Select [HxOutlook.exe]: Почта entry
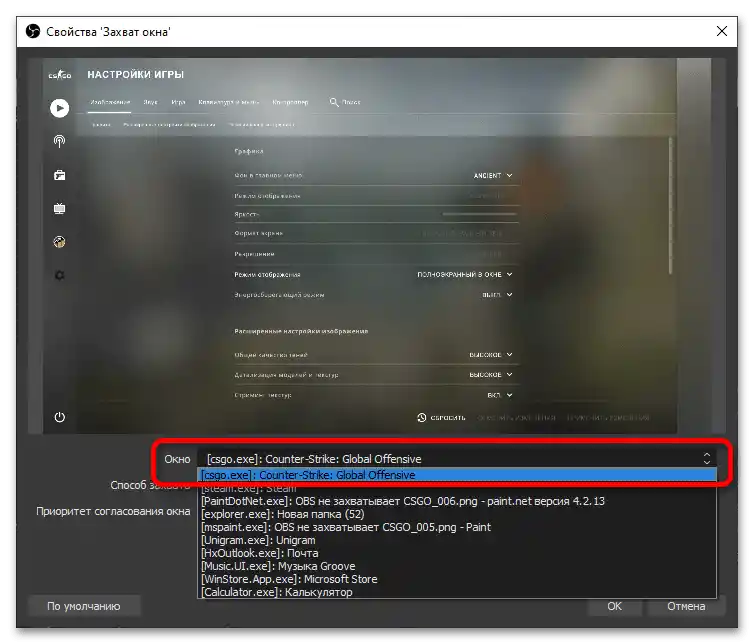The width and height of the screenshot is (754, 644). pos(457,553)
